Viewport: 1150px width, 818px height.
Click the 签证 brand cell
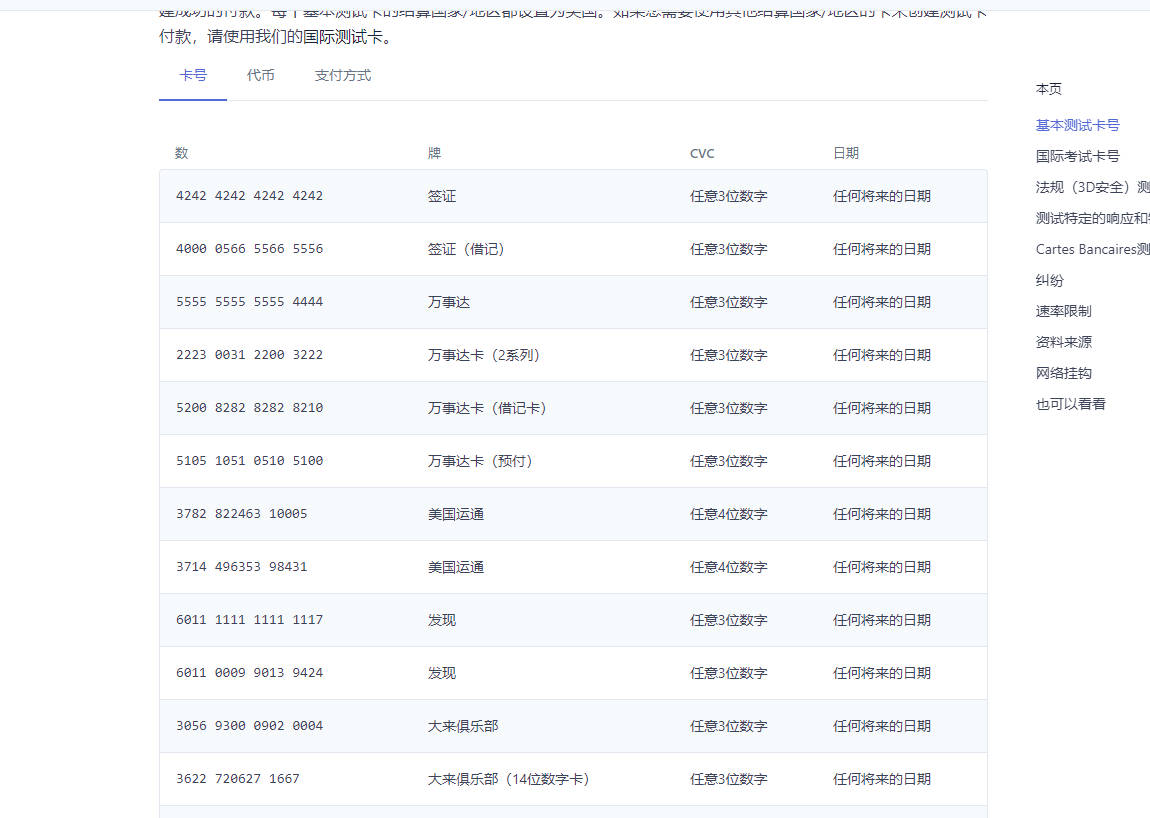(x=442, y=197)
